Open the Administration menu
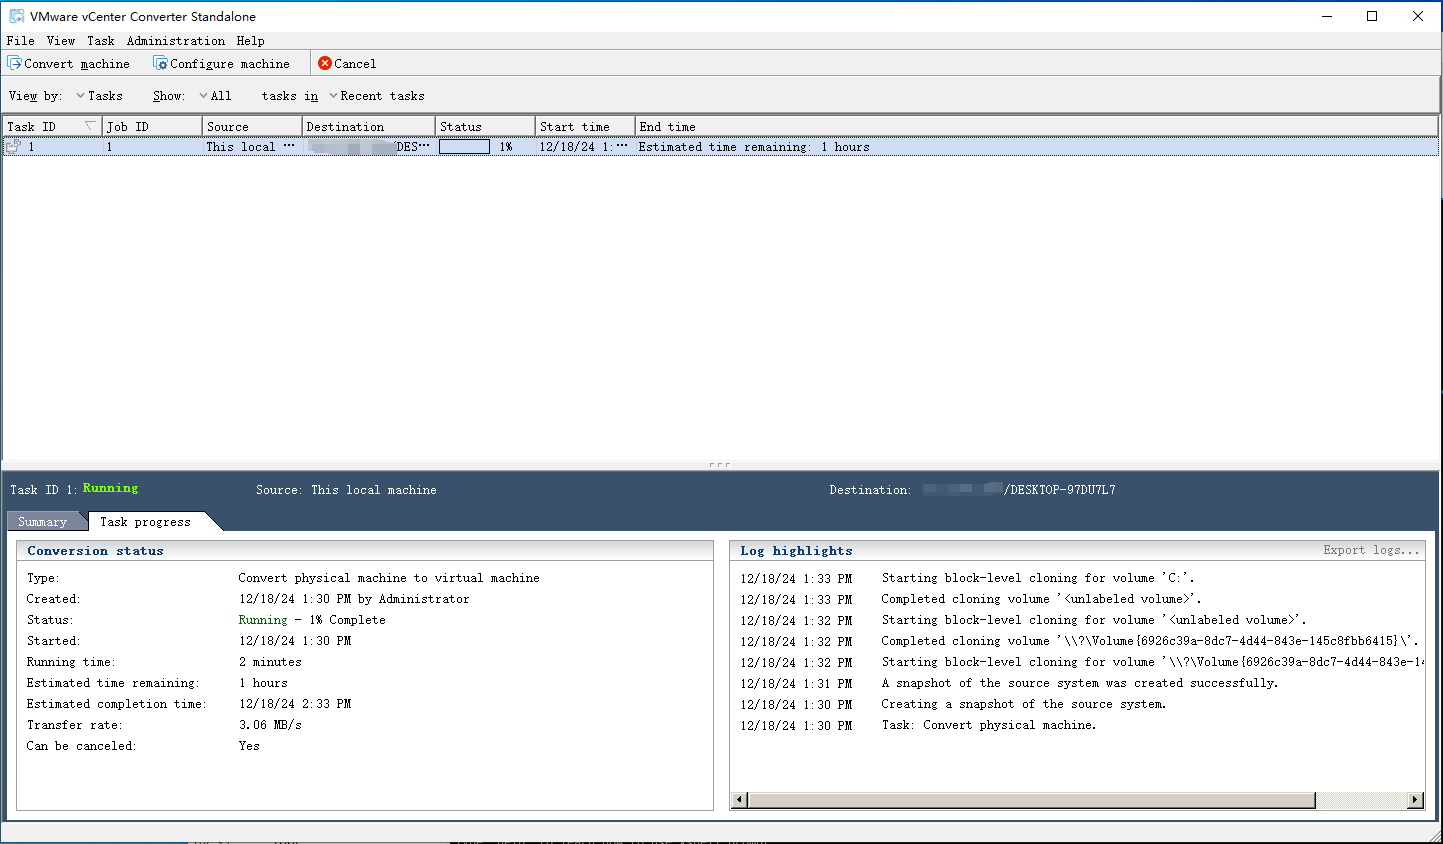 [x=176, y=41]
